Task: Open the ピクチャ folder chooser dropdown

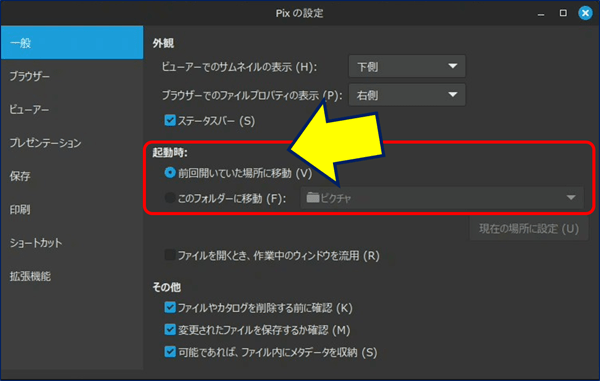Action: (442, 198)
